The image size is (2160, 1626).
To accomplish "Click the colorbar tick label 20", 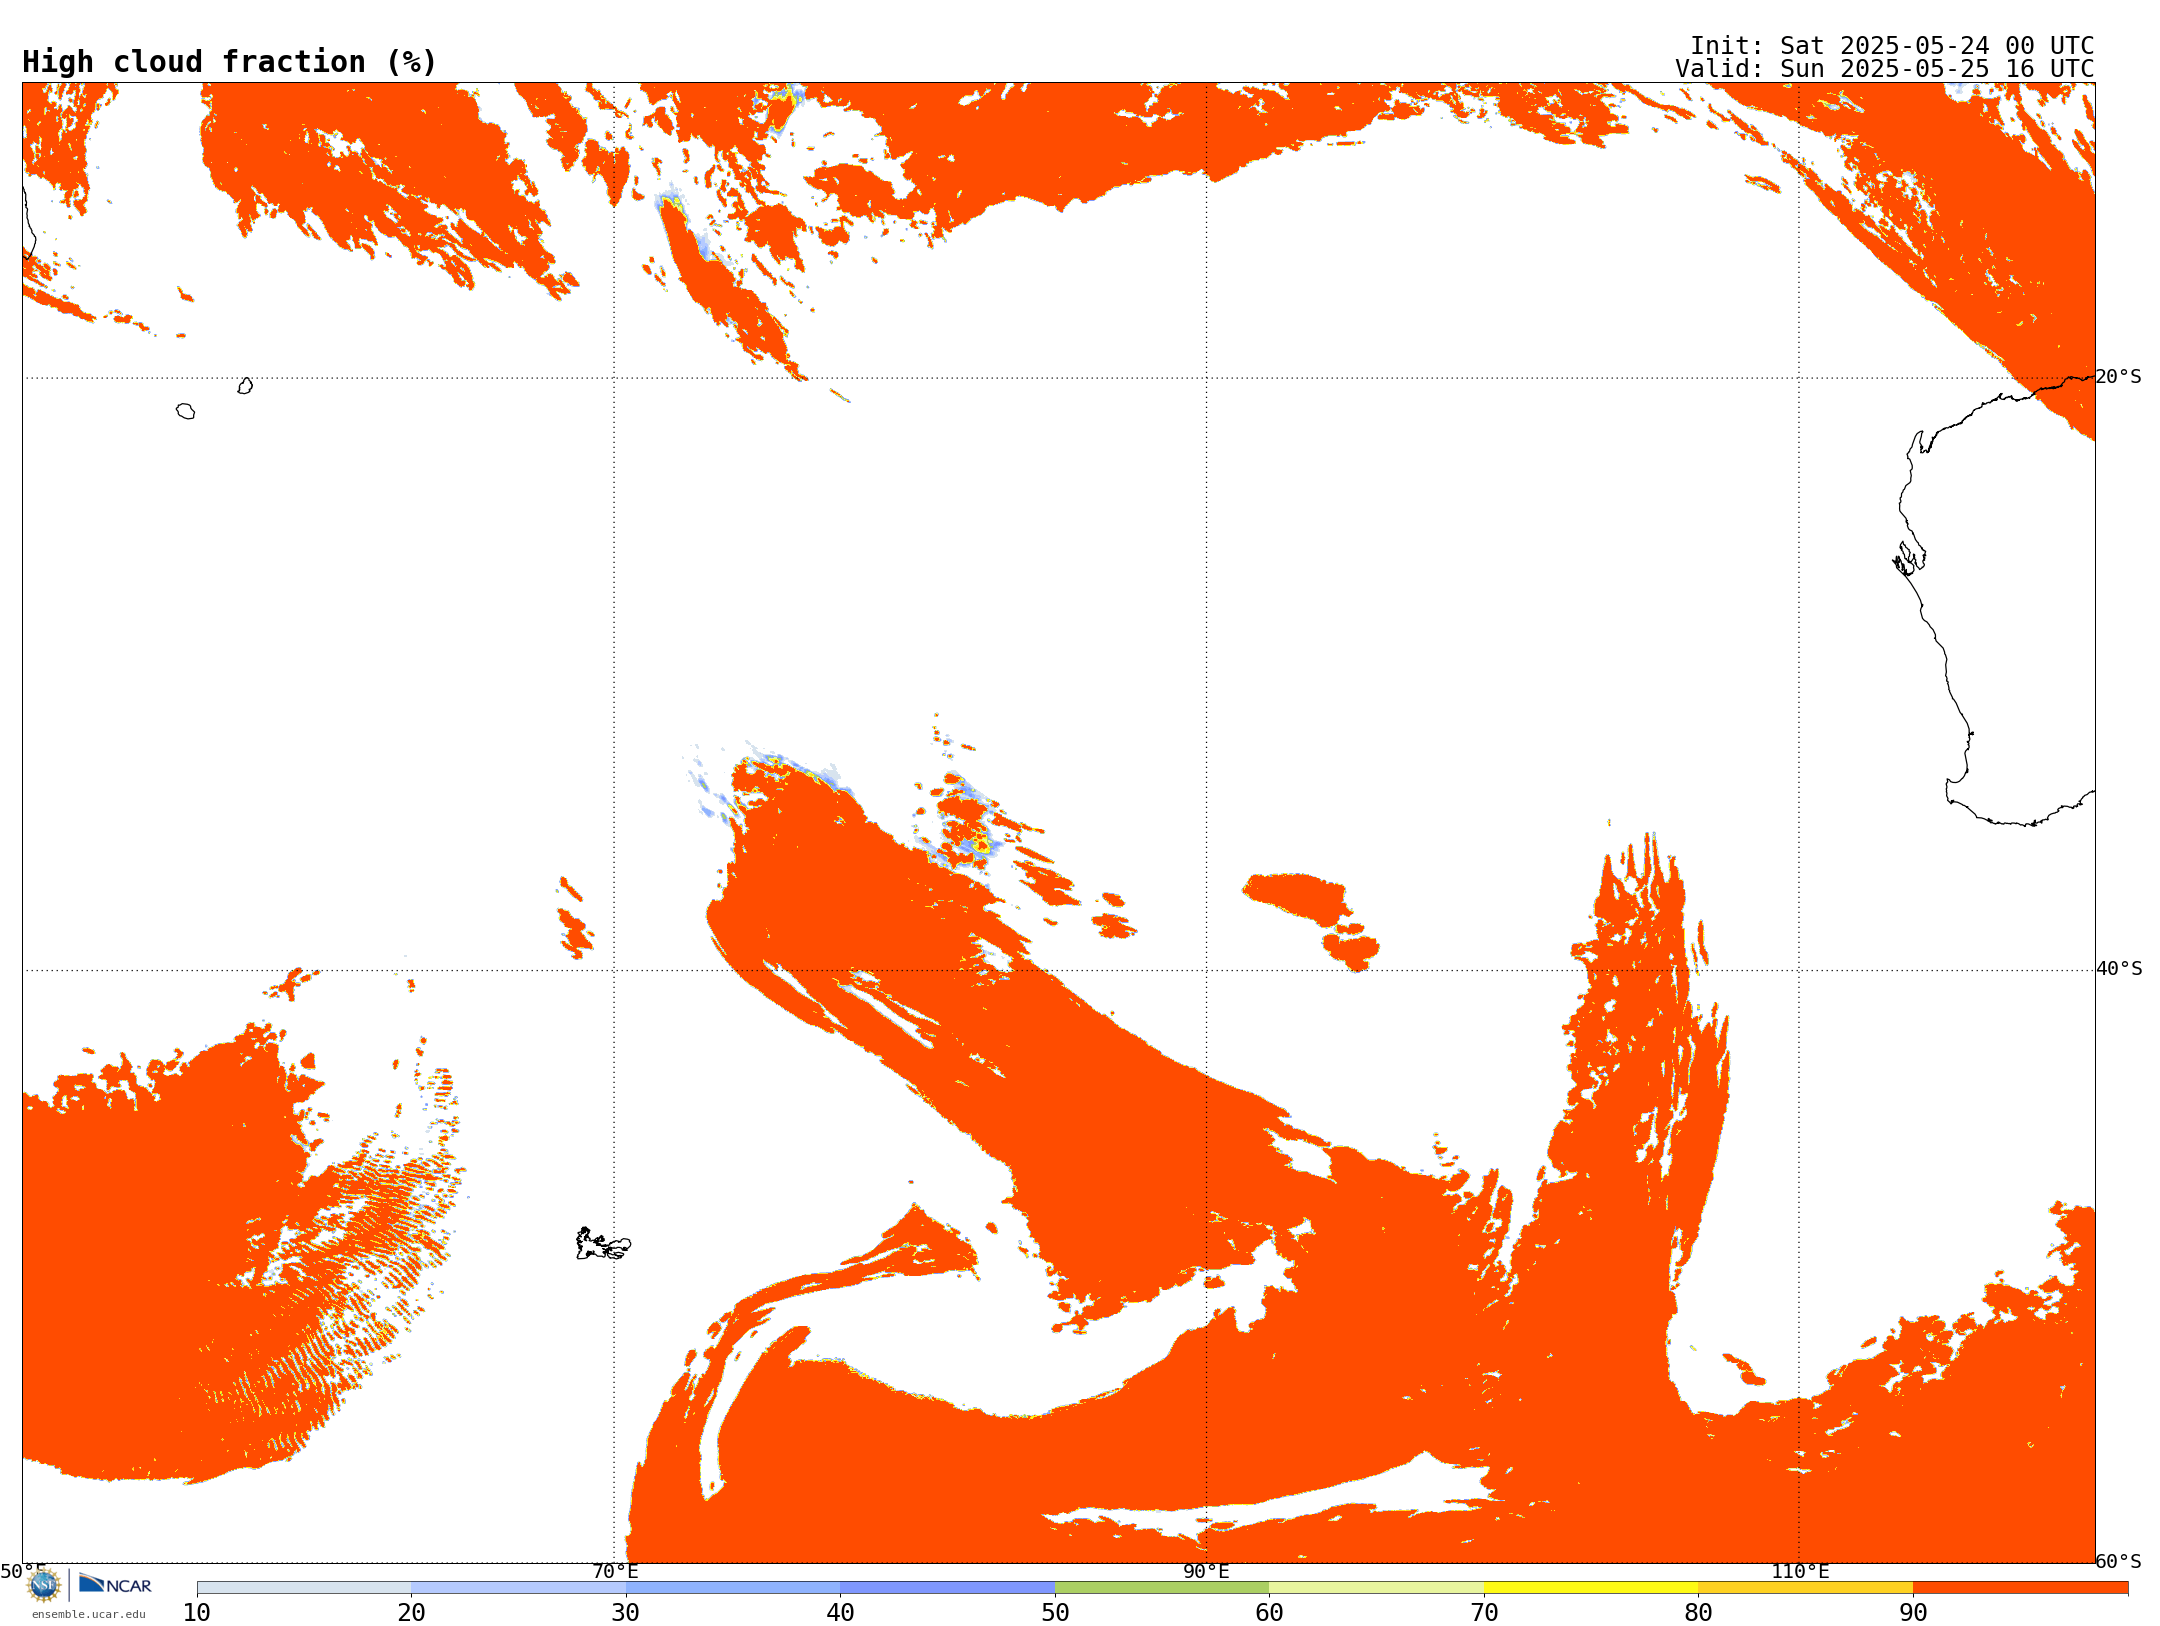I will coord(411,1613).
